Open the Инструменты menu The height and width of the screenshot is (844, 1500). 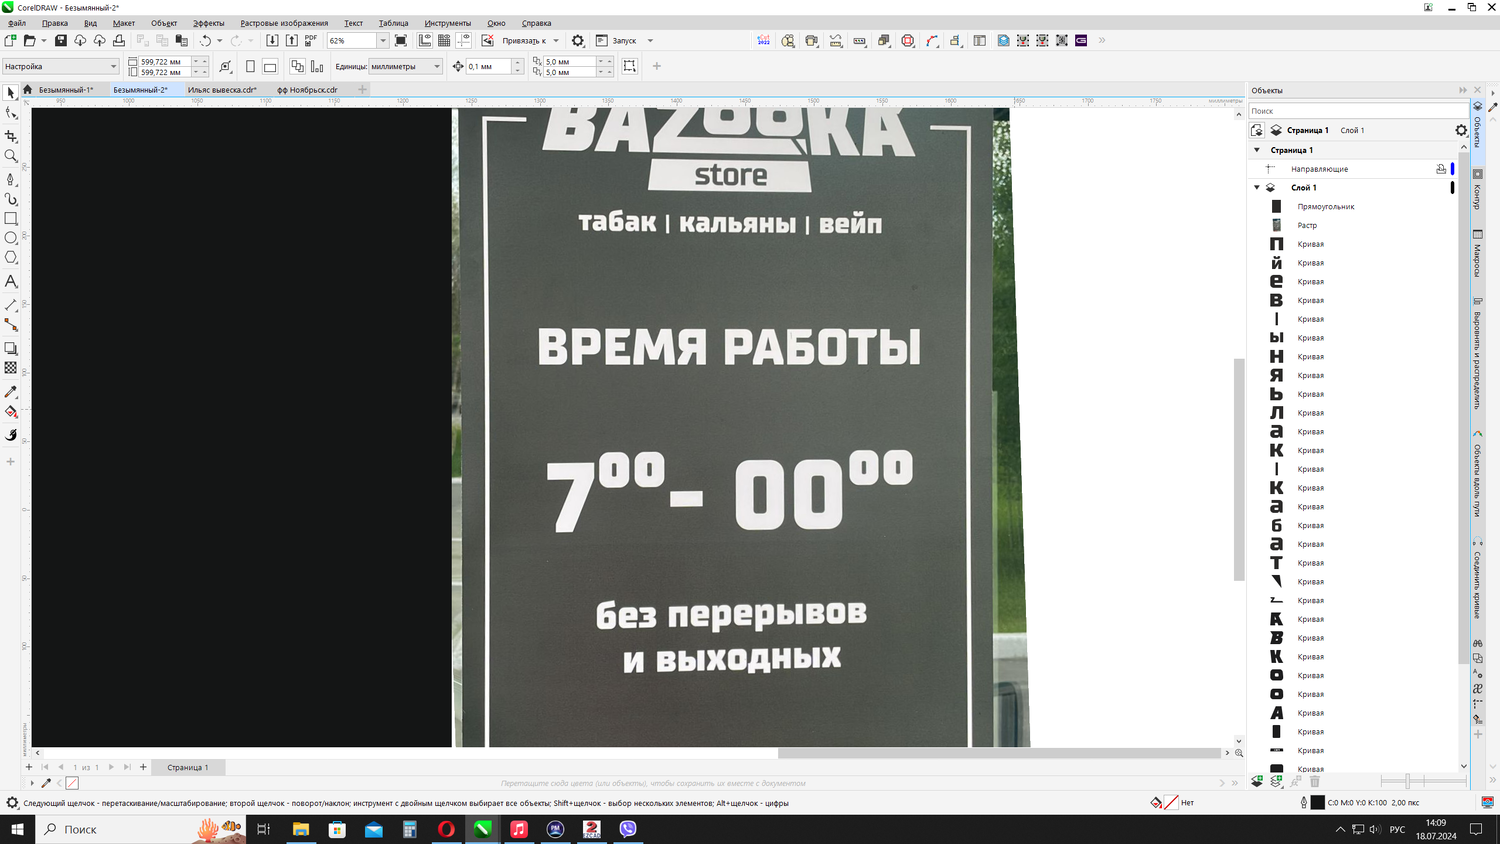447,23
